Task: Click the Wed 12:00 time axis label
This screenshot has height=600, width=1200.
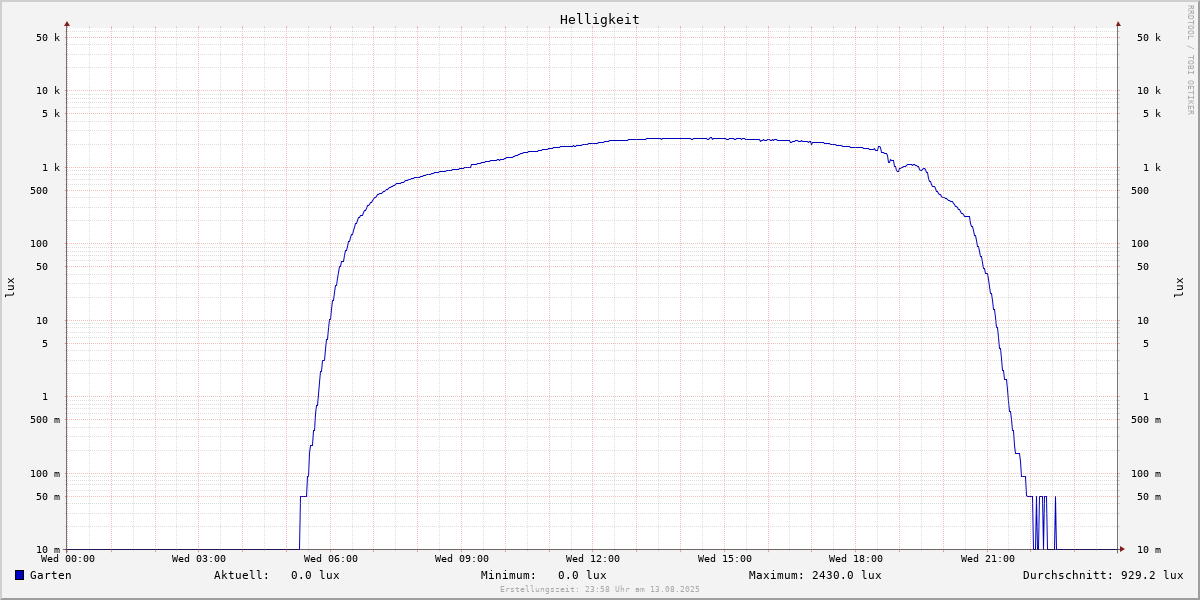Action: 593,559
